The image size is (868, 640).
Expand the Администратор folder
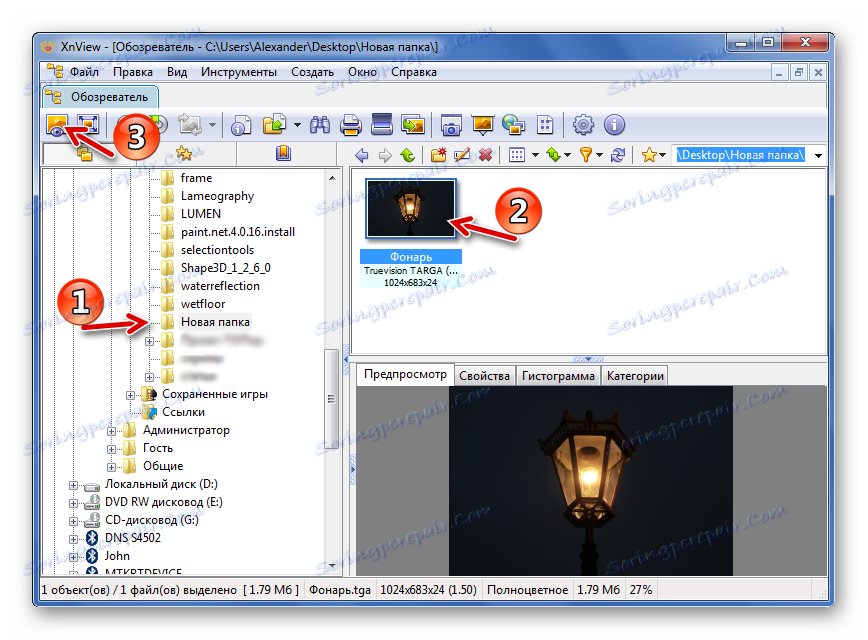click(111, 431)
